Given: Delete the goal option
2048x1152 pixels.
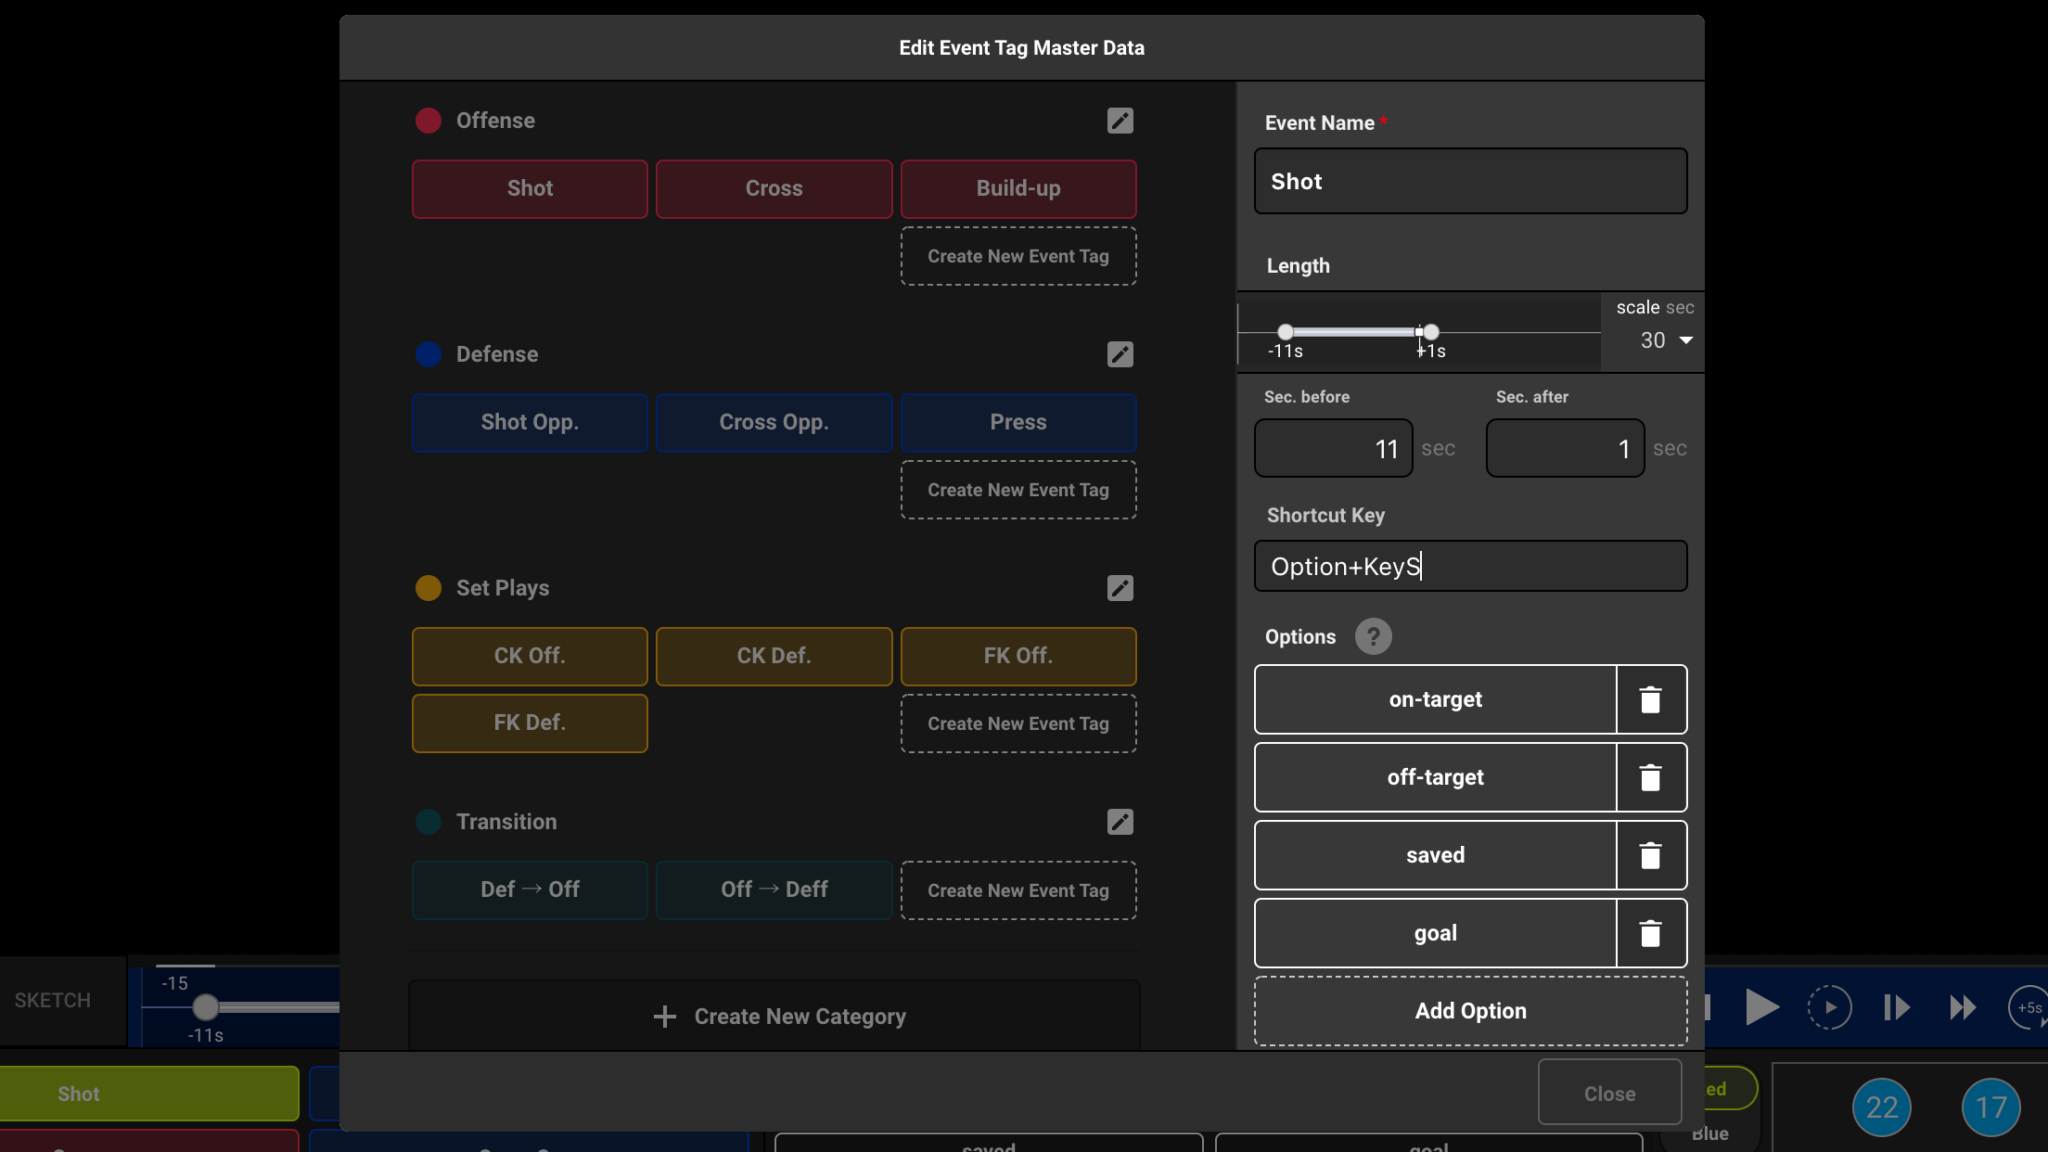Looking at the screenshot, I should click(x=1650, y=933).
